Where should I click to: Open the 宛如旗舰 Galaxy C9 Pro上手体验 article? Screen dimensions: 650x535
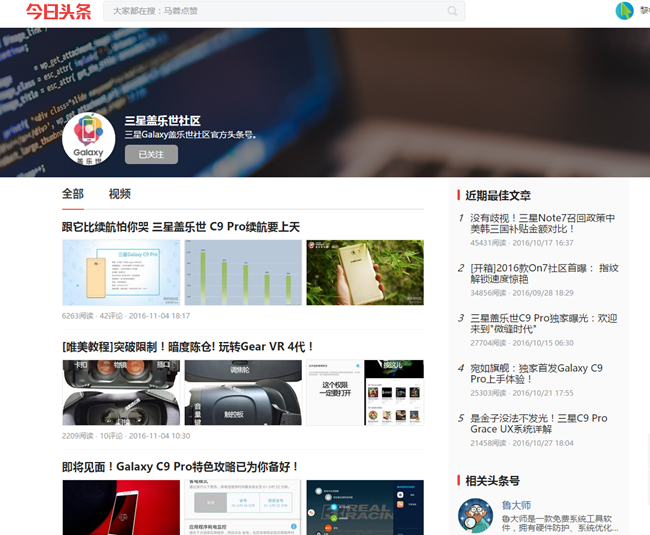pos(536,374)
